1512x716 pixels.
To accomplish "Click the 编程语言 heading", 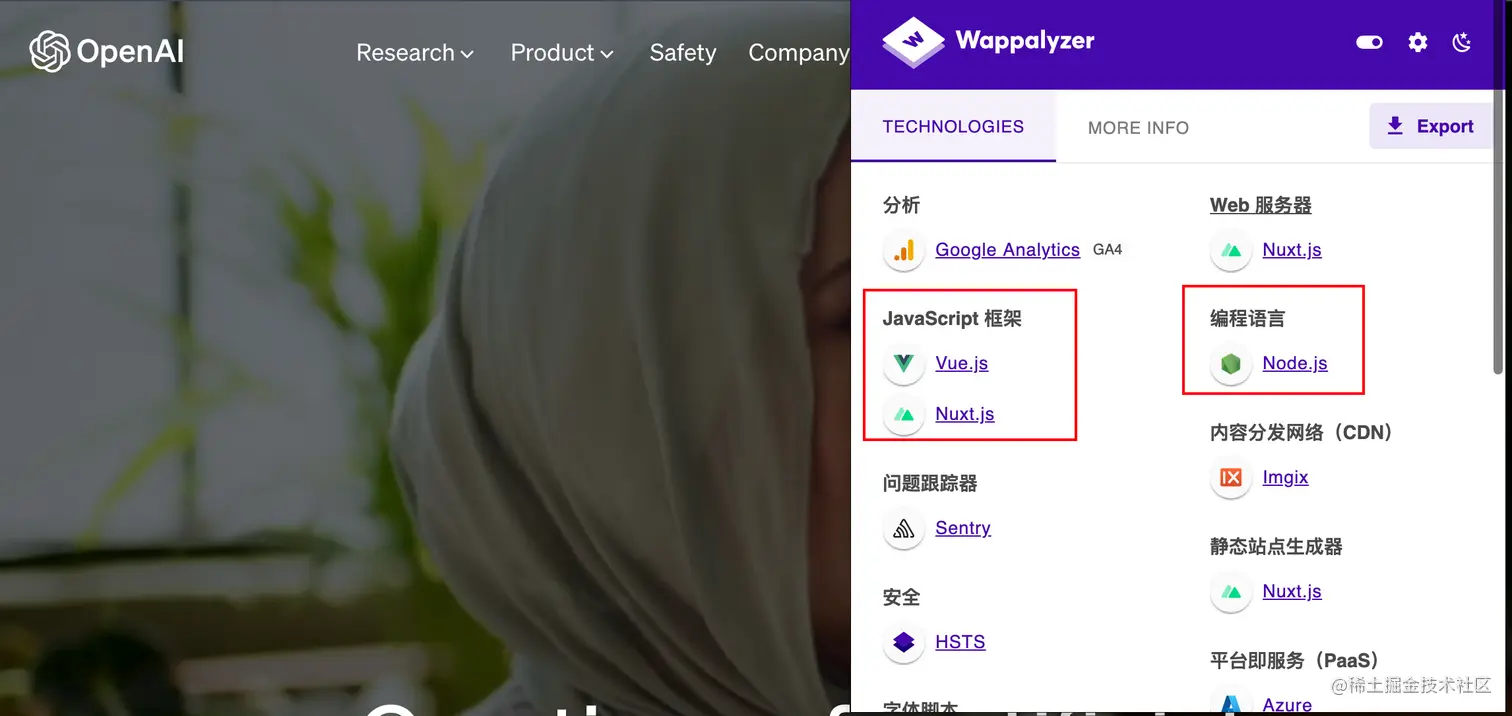I will [x=1247, y=319].
